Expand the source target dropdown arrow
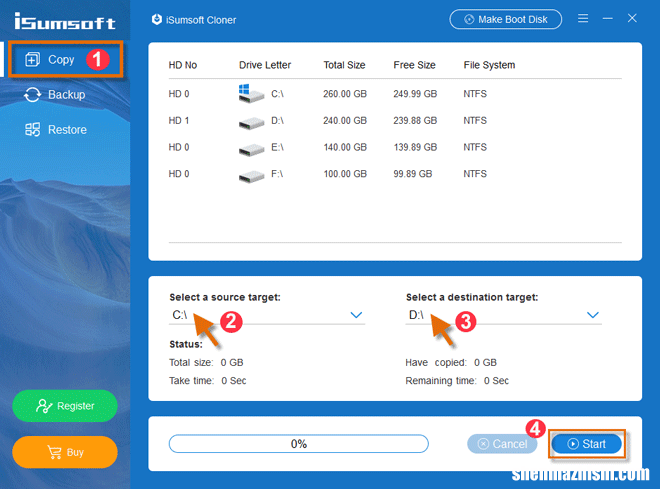660x489 pixels. 356,315
